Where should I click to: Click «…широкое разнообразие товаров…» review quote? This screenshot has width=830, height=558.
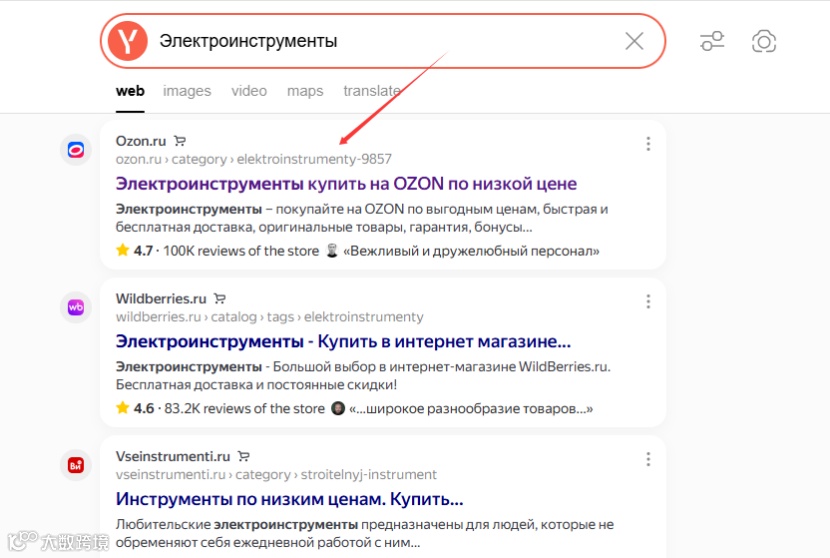point(471,409)
